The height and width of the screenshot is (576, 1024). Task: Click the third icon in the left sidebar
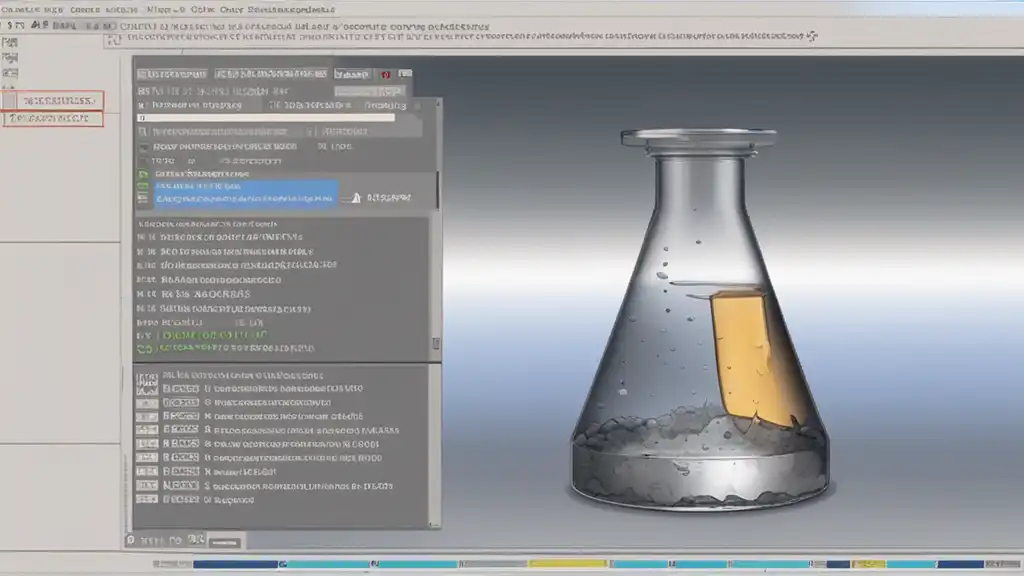point(10,74)
